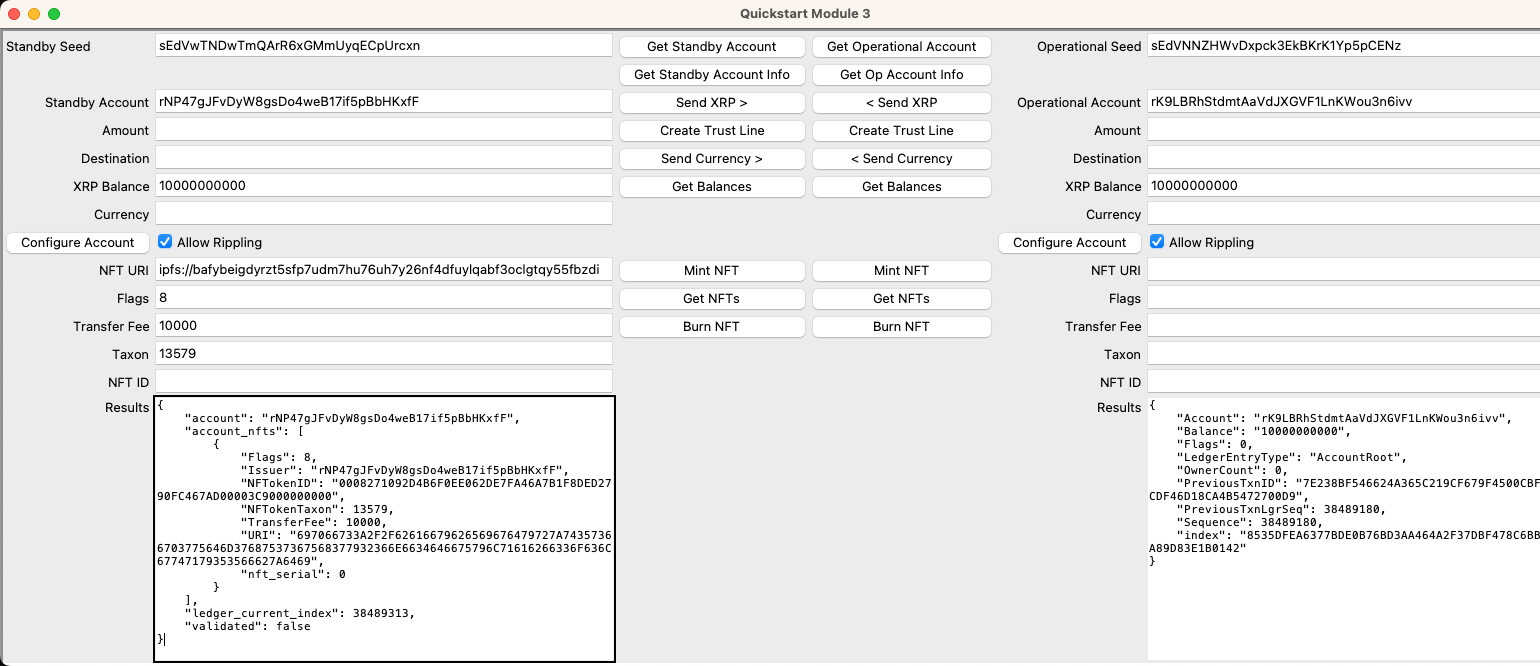Click standby Configure Account button
The height and width of the screenshot is (666, 1540).
coord(78,243)
